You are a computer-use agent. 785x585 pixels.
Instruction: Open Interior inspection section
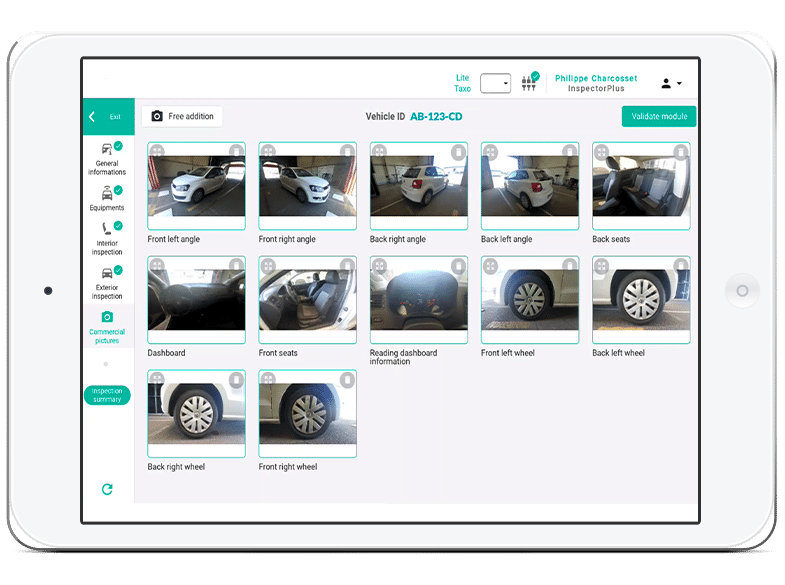pyautogui.click(x=107, y=238)
